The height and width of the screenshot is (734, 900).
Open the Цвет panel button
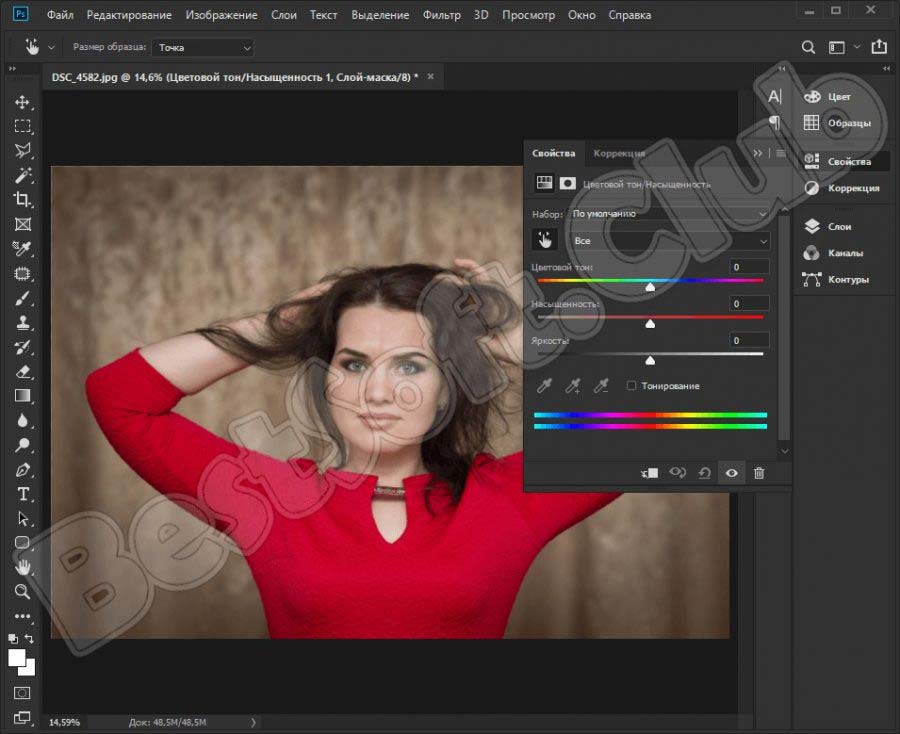tap(828, 96)
